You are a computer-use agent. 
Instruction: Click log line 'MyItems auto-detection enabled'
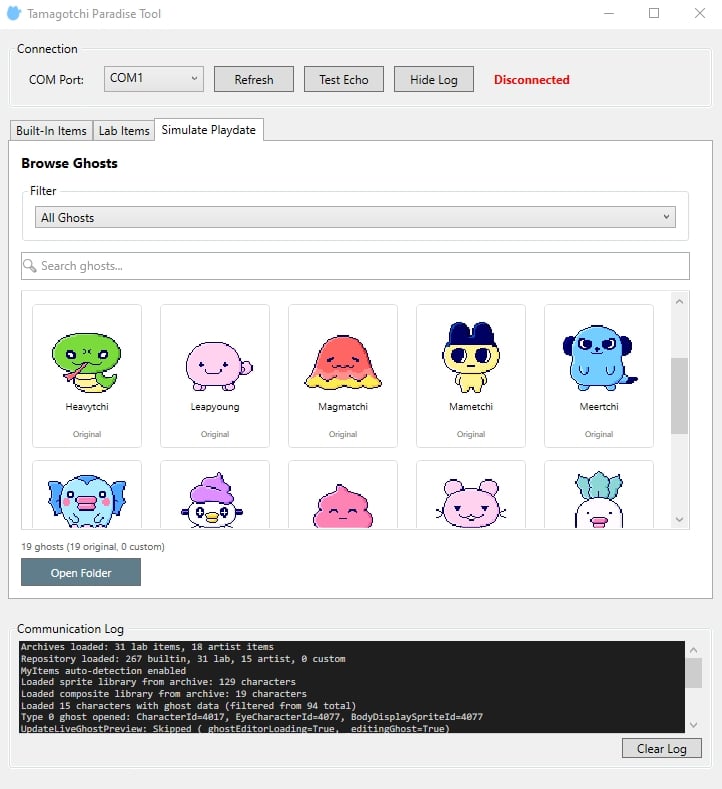coord(103,670)
